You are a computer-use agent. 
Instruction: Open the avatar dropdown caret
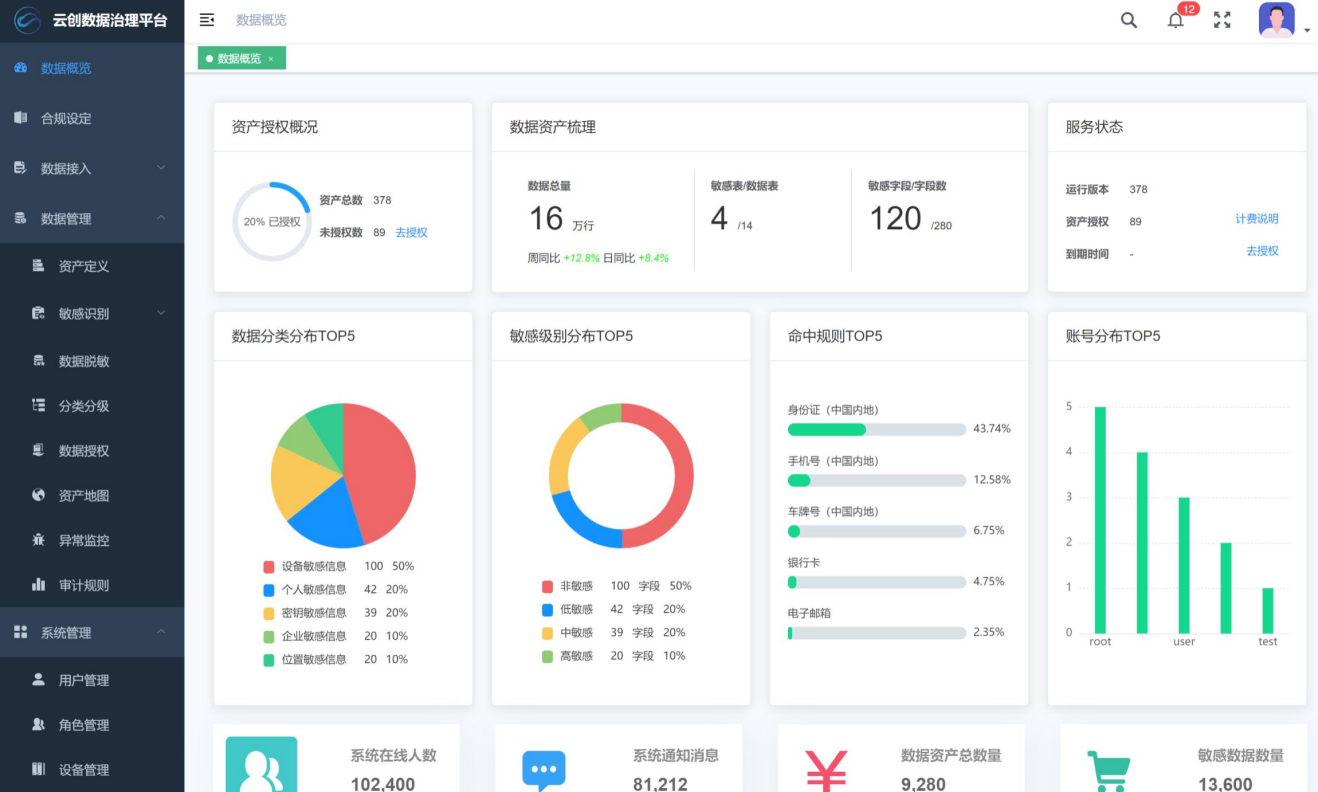1306,31
